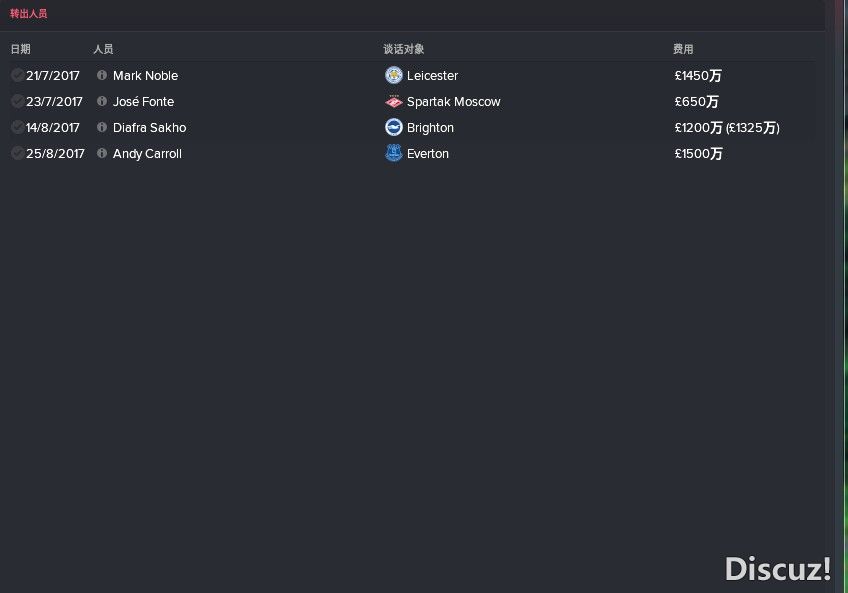This screenshot has height=593, width=848.
Task: Toggle the checkmark for the 21/7/2017 transfer
Action: pos(17,75)
